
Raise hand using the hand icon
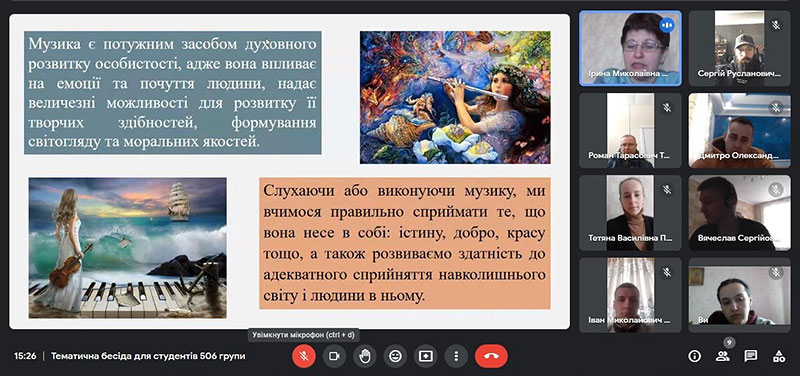[364, 356]
